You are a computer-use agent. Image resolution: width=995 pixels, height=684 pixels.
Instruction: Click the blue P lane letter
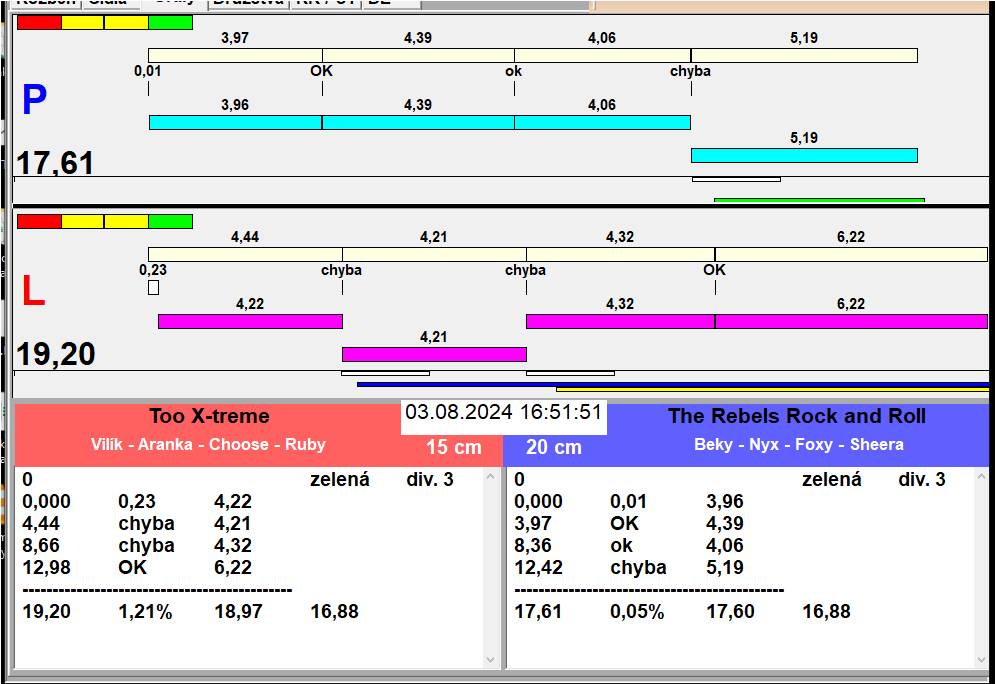pyautogui.click(x=34, y=99)
